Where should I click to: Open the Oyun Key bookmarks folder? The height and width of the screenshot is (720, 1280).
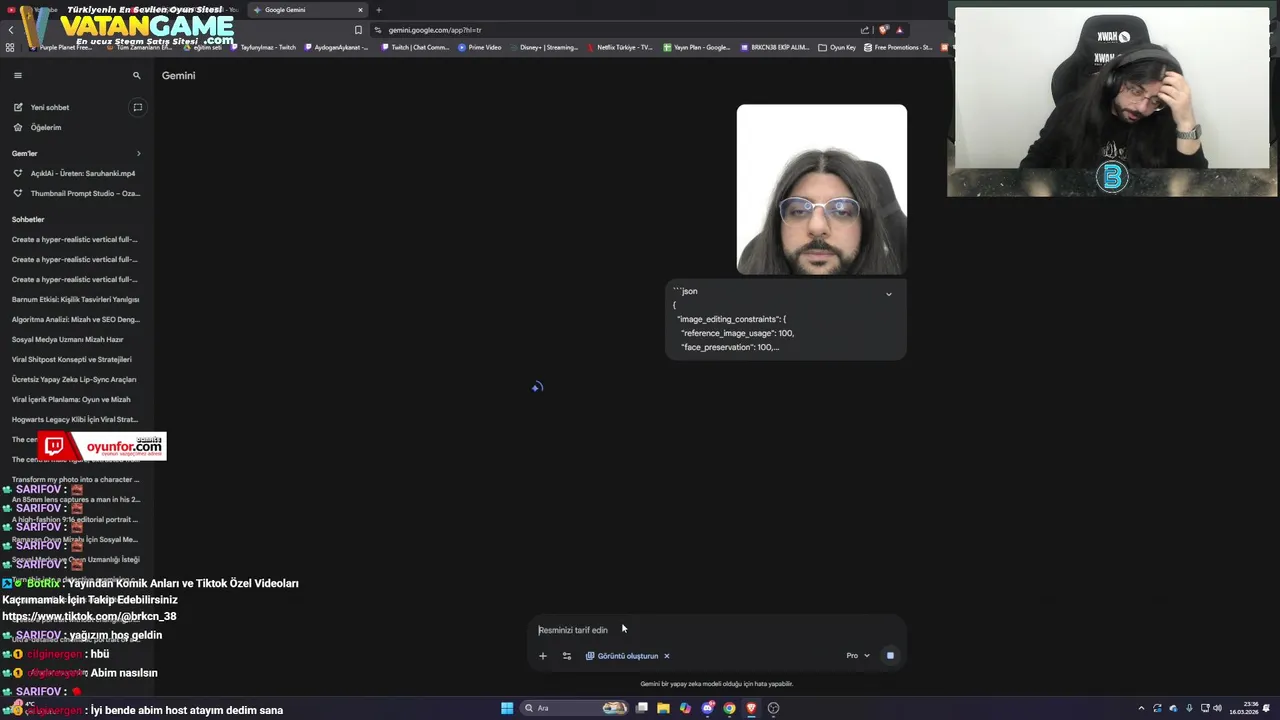point(838,47)
